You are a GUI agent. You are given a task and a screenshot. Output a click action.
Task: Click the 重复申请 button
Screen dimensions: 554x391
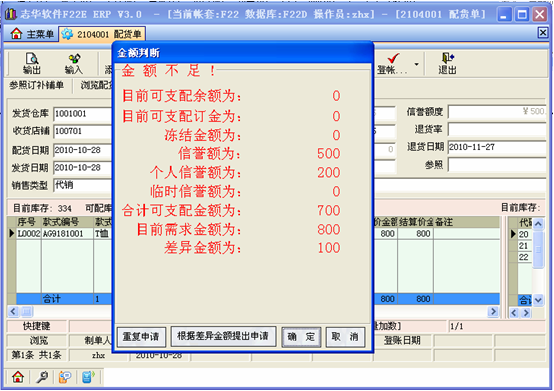[x=141, y=337]
